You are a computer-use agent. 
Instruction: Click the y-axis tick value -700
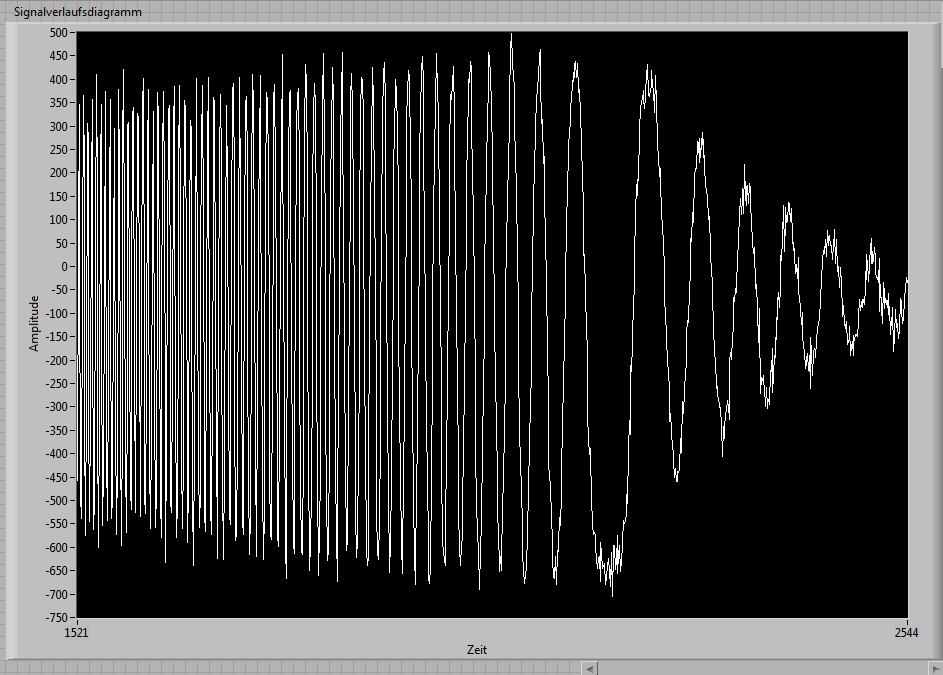(x=57, y=594)
